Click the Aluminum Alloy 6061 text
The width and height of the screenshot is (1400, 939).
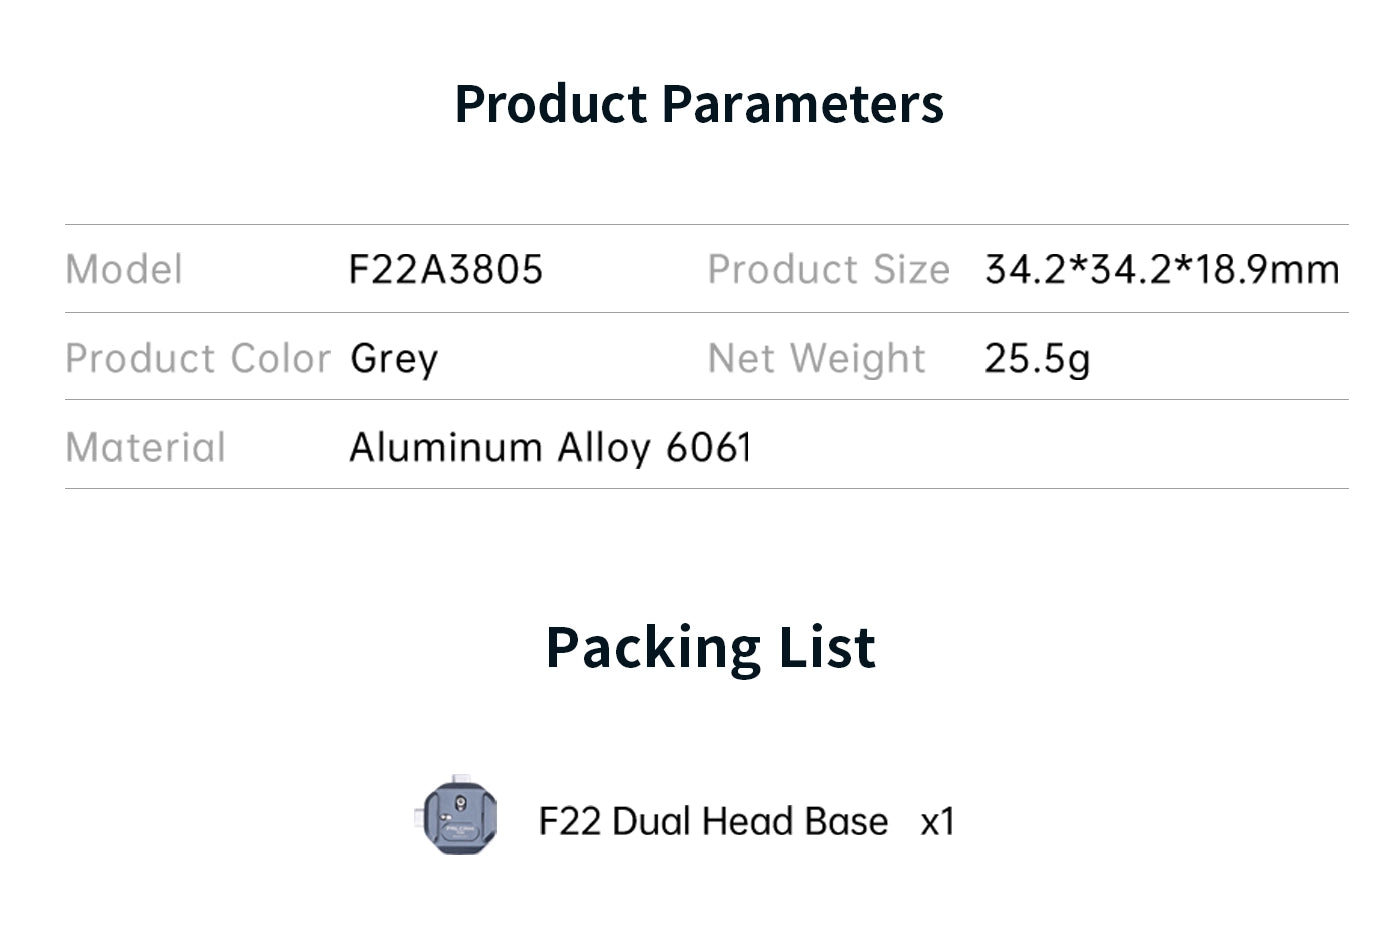tap(550, 448)
